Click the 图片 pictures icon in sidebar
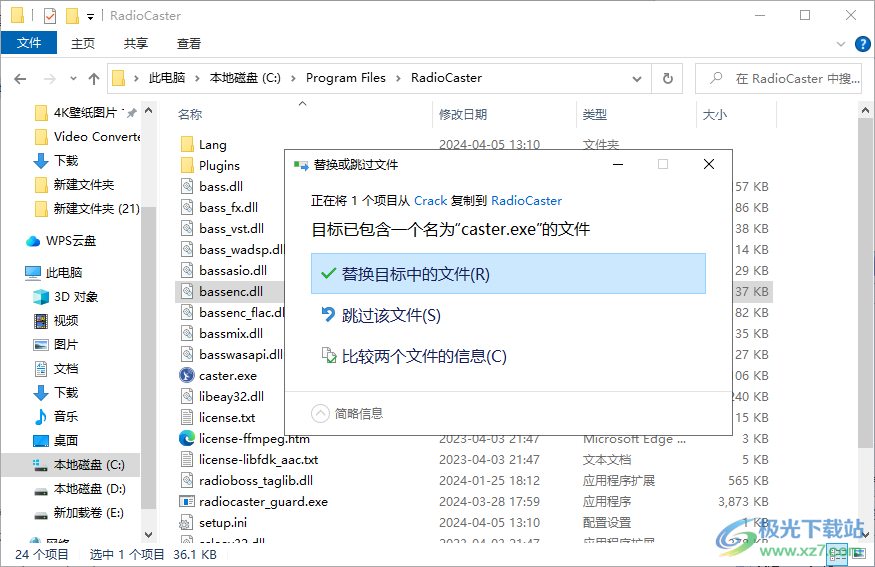The image size is (875, 567). tap(41, 345)
